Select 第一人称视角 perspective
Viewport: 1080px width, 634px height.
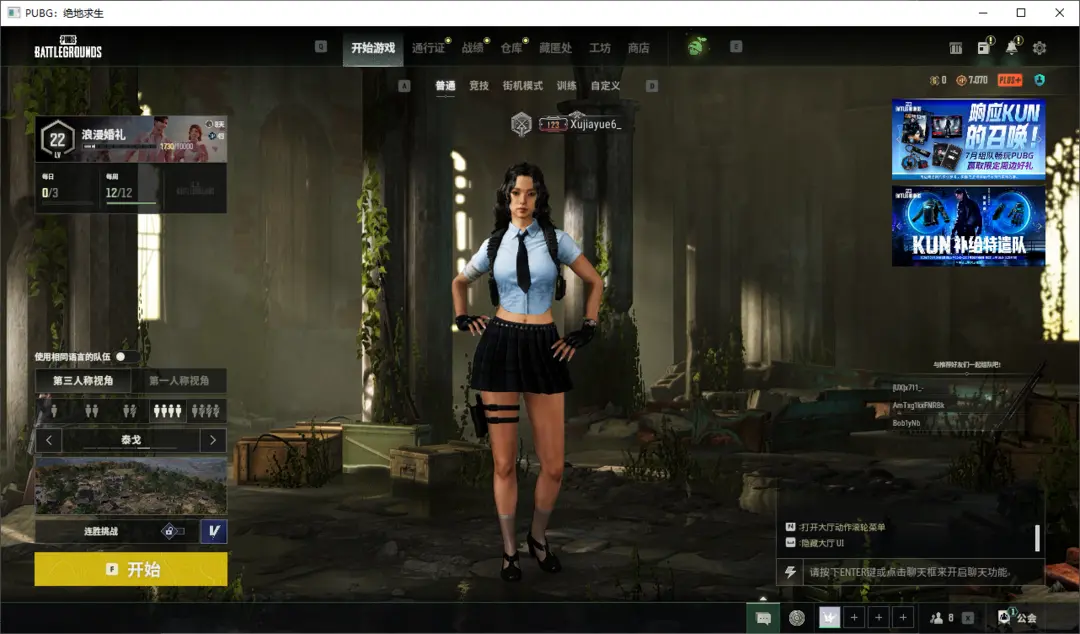point(179,380)
